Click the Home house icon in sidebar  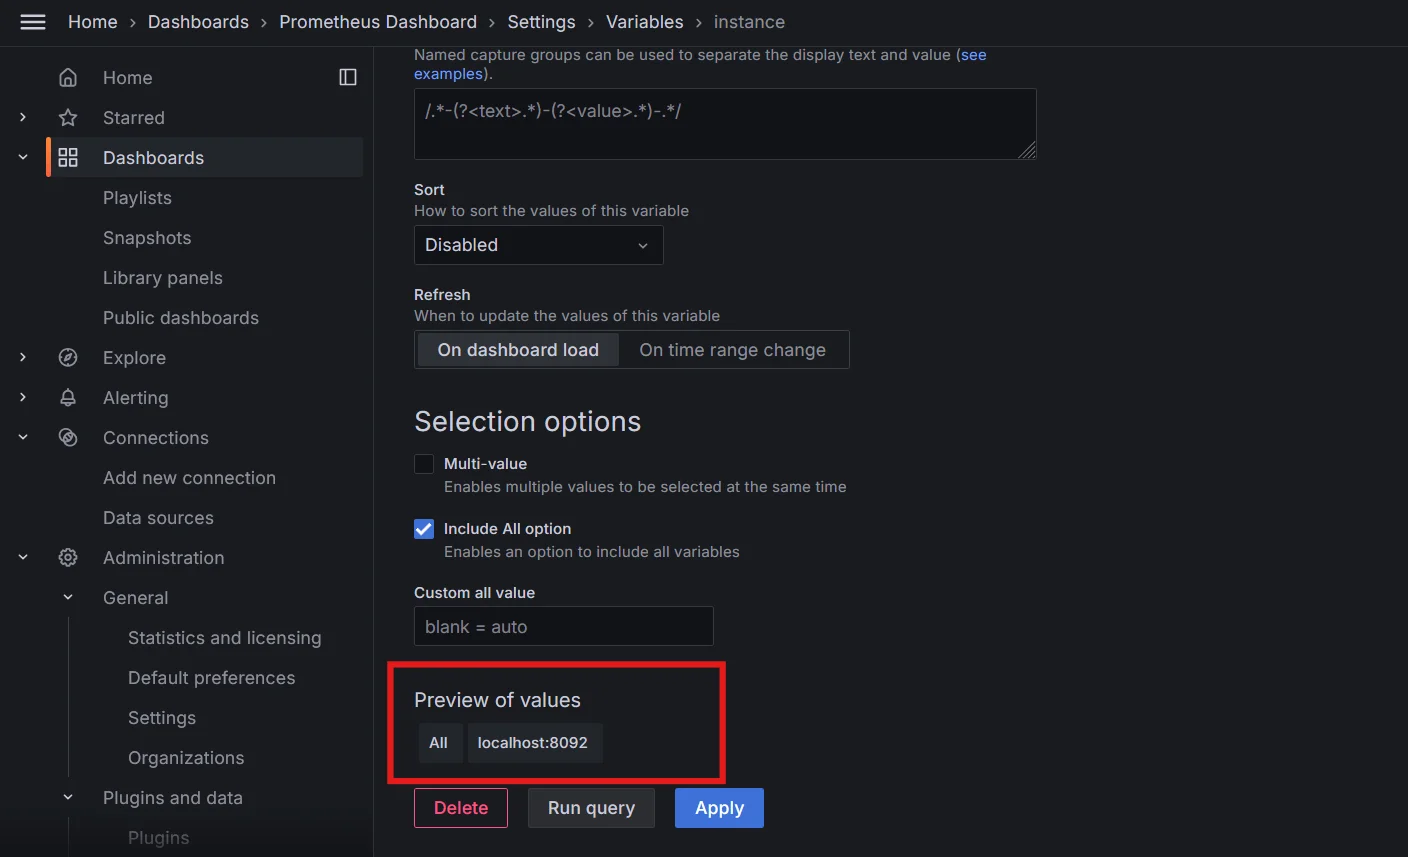(68, 78)
